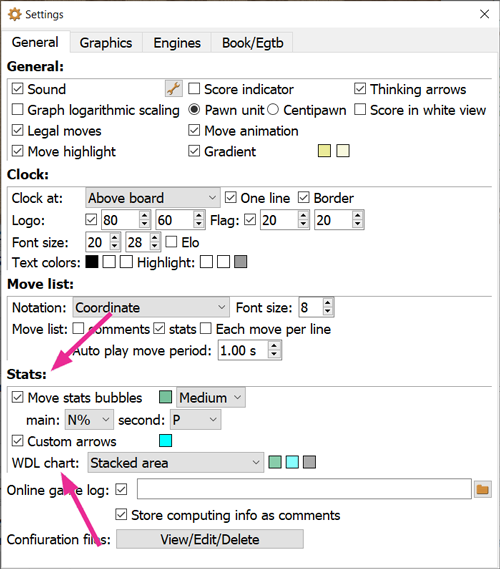Image resolution: width=500 pixels, height=569 pixels.
Task: Increase the Logo width value with up arrow
Action: (144, 215)
